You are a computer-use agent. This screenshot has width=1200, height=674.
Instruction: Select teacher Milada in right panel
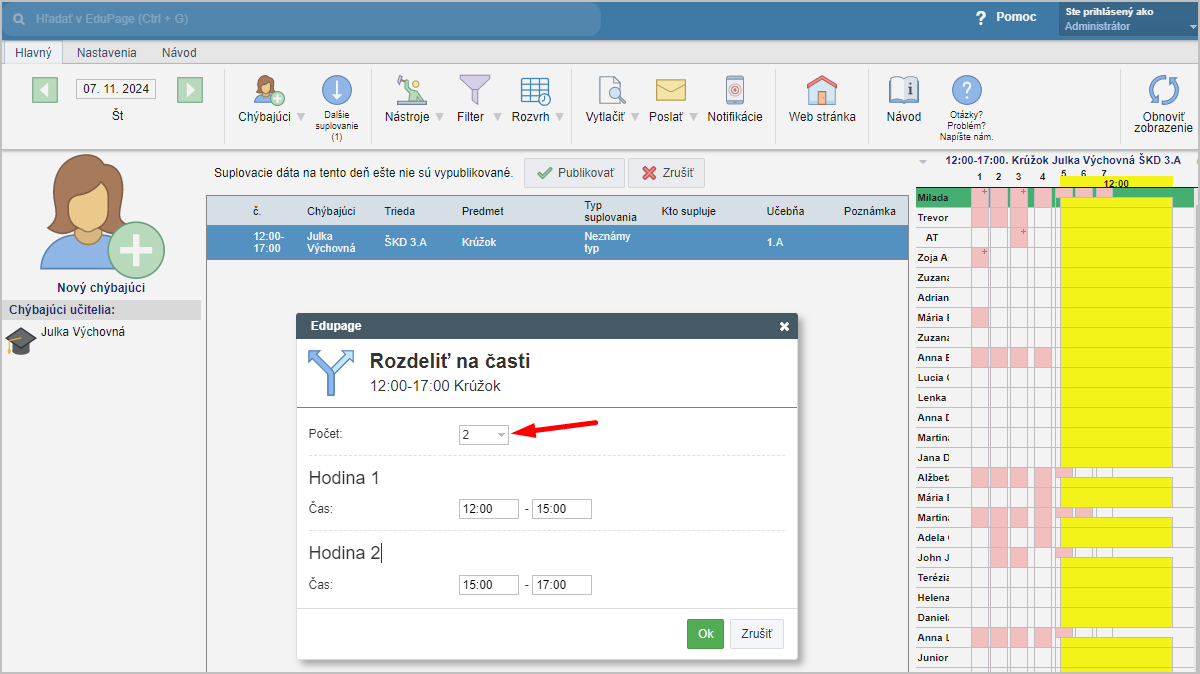933,198
